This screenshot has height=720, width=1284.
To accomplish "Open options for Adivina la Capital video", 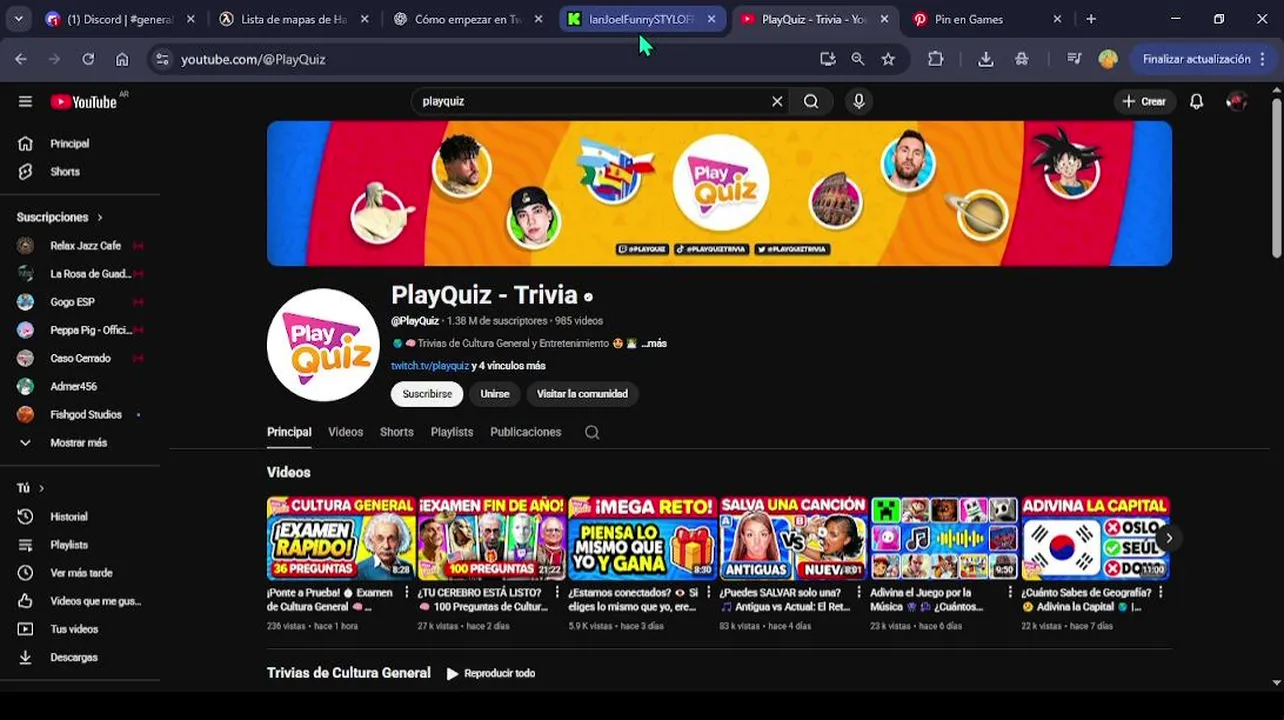I will [x=1160, y=593].
